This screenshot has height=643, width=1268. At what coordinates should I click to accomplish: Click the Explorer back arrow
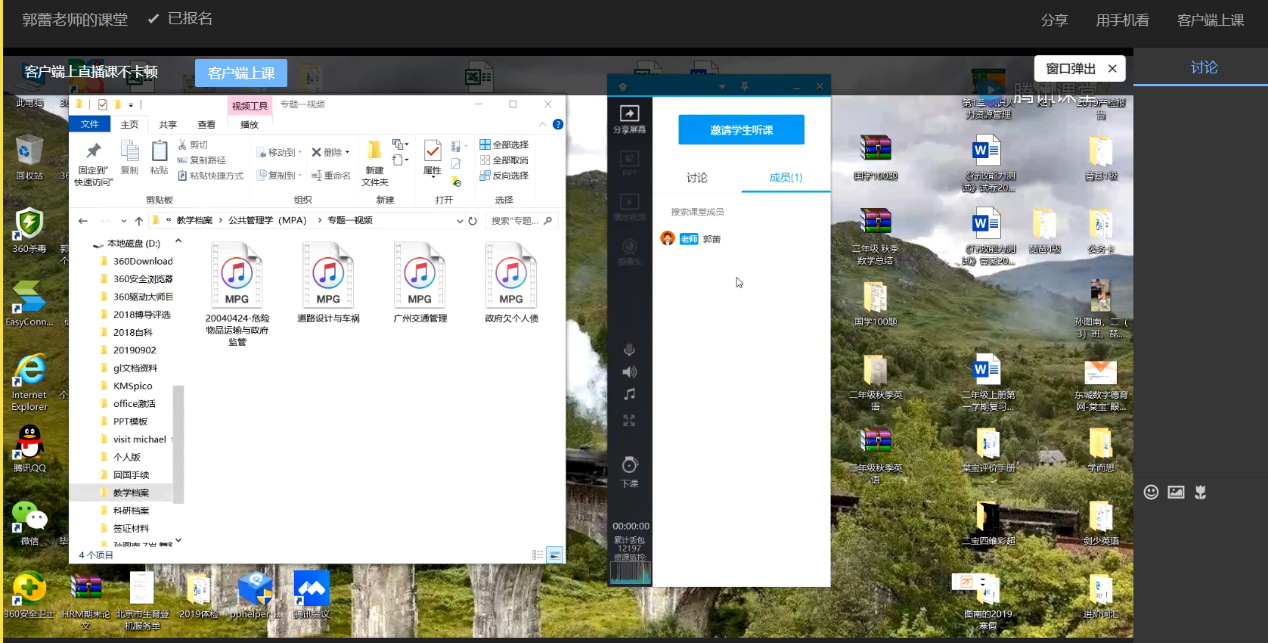point(84,220)
